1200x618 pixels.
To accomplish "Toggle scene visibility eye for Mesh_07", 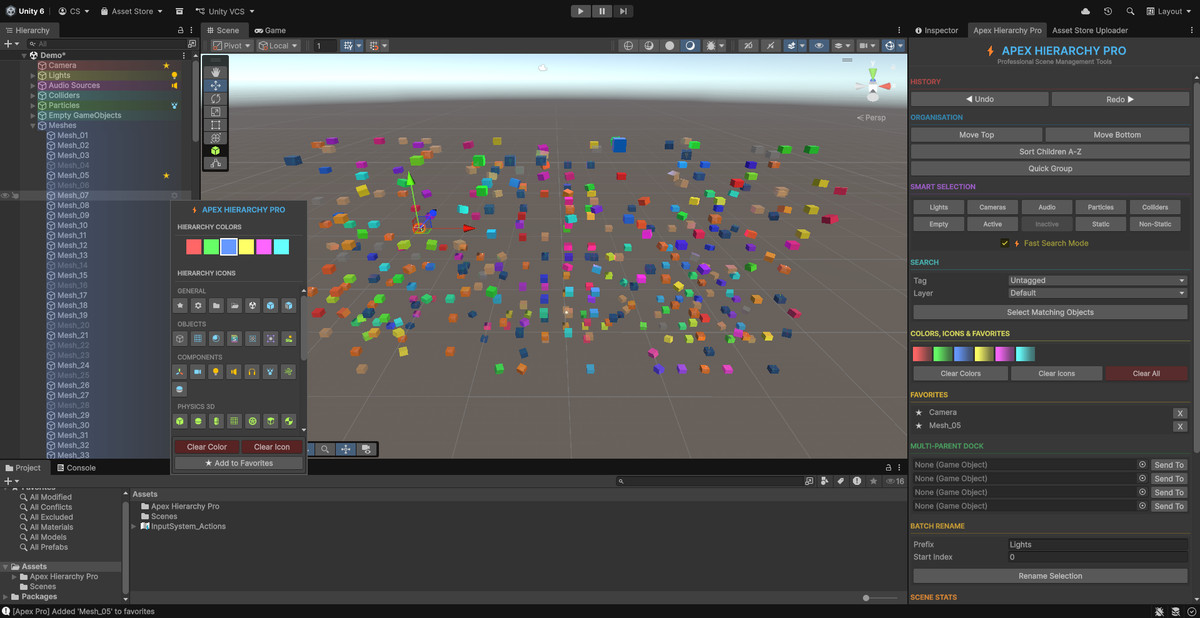I will 5,195.
